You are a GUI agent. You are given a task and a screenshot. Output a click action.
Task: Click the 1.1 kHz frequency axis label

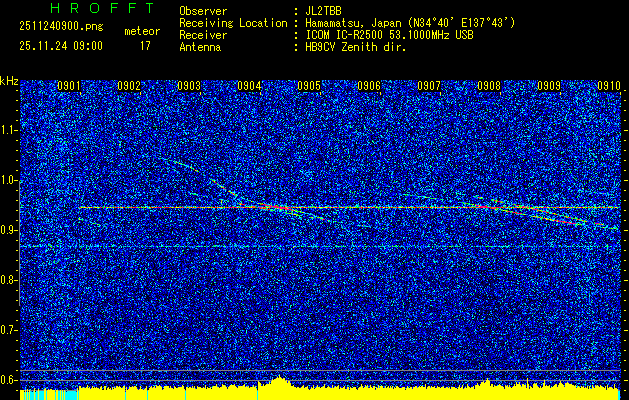tap(9, 130)
